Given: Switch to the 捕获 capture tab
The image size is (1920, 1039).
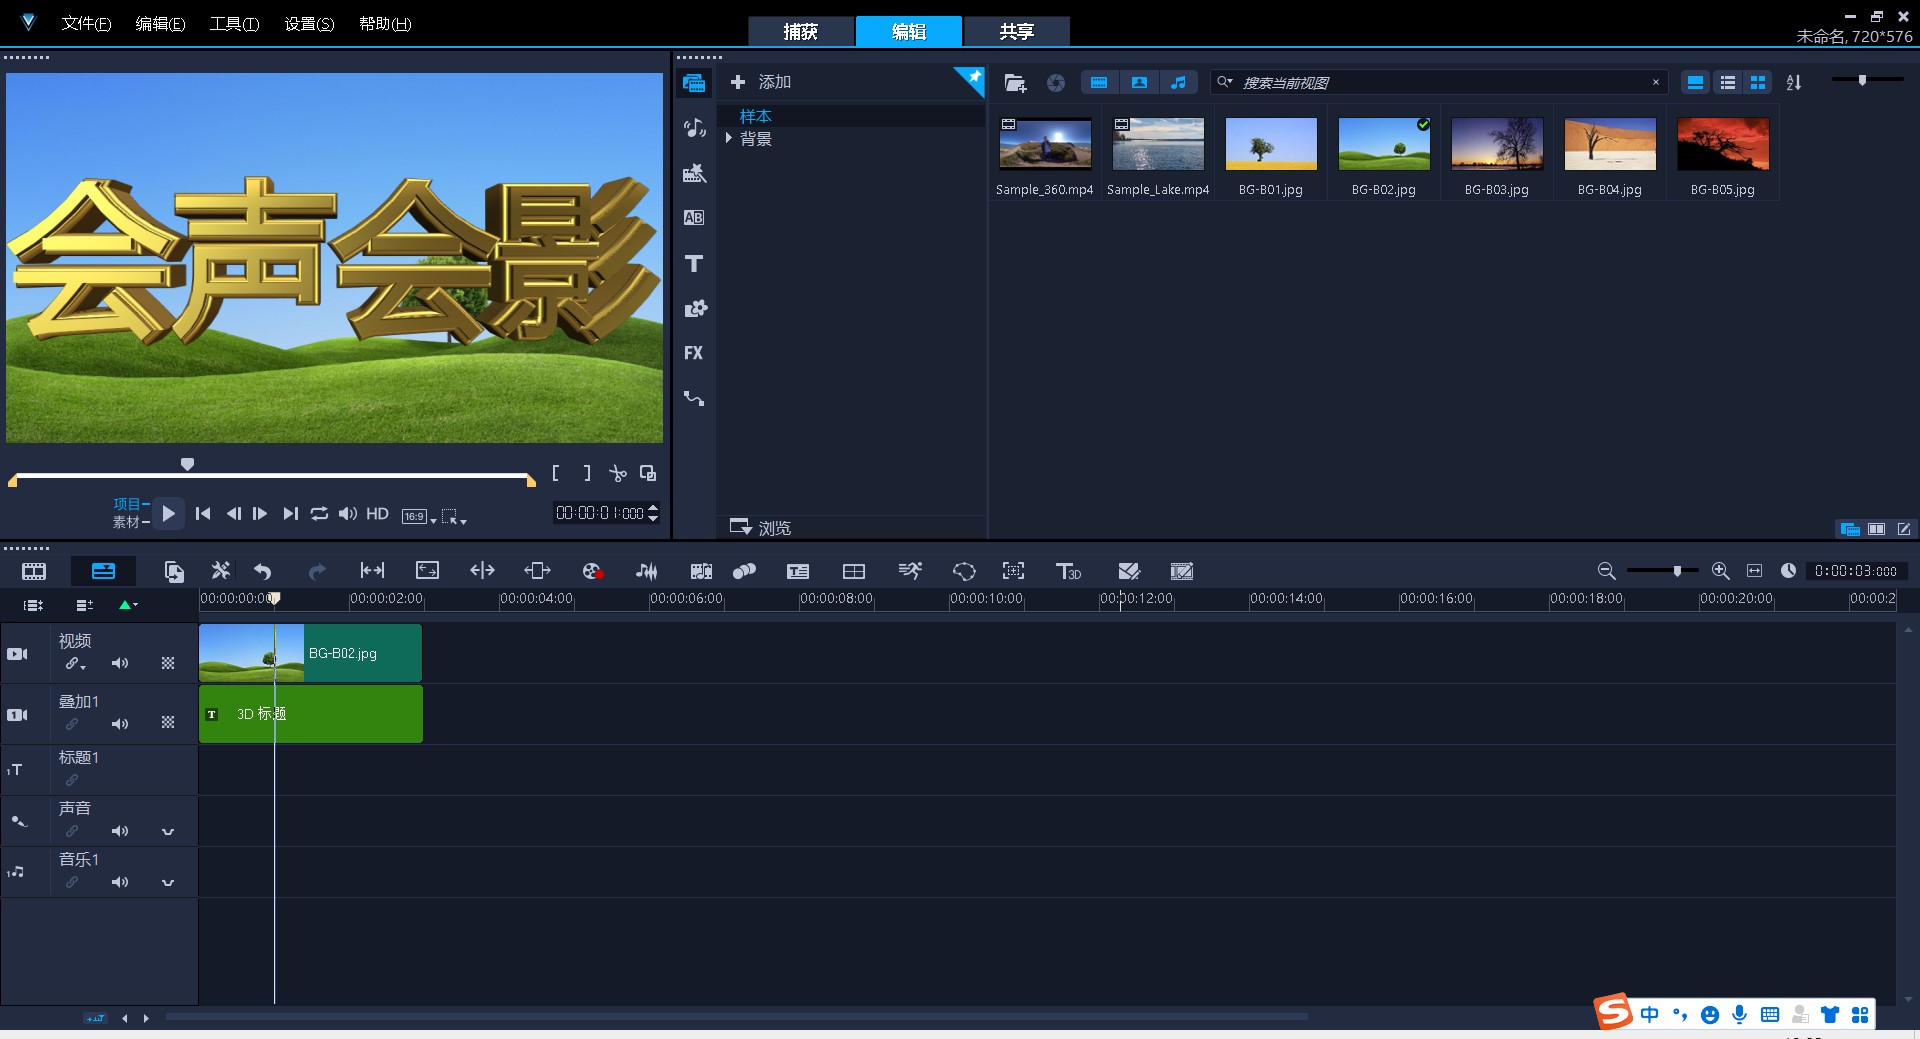Looking at the screenshot, I should [801, 31].
